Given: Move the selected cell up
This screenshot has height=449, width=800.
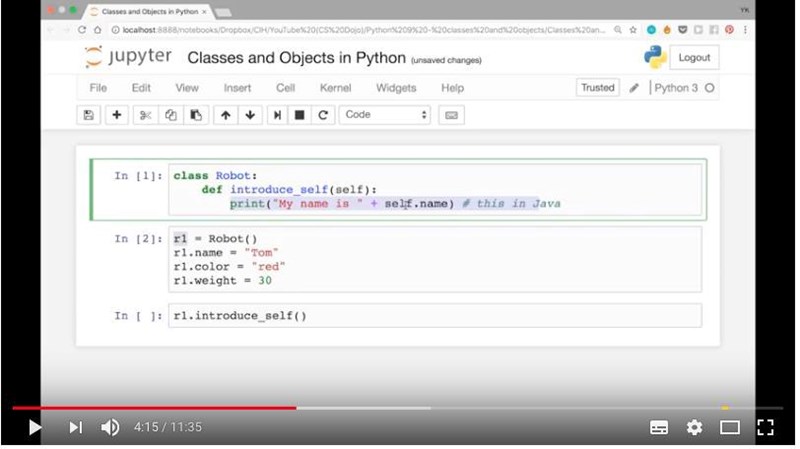Looking at the screenshot, I should 226,115.
